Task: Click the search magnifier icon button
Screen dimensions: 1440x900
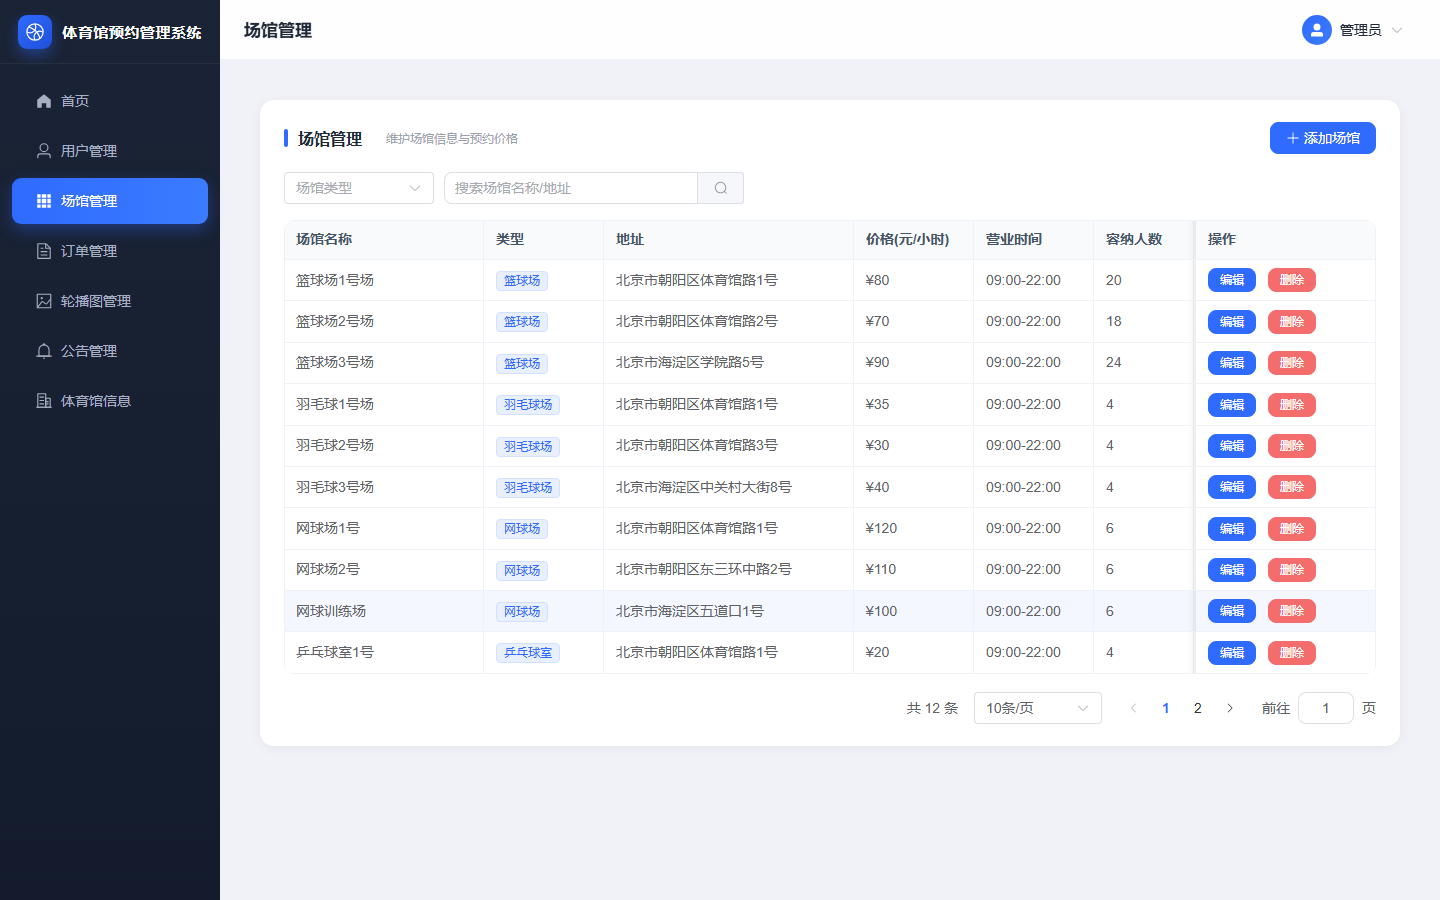Action: 721,188
